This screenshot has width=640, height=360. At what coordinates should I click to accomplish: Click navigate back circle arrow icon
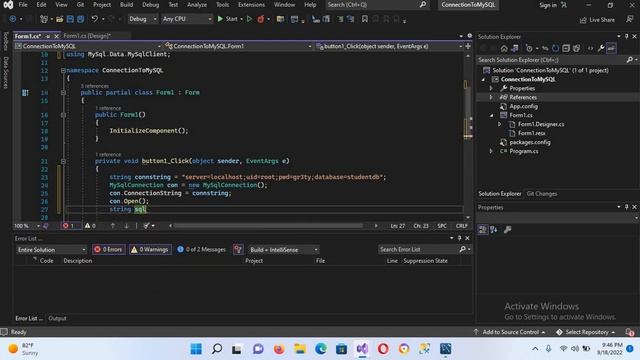[13, 19]
